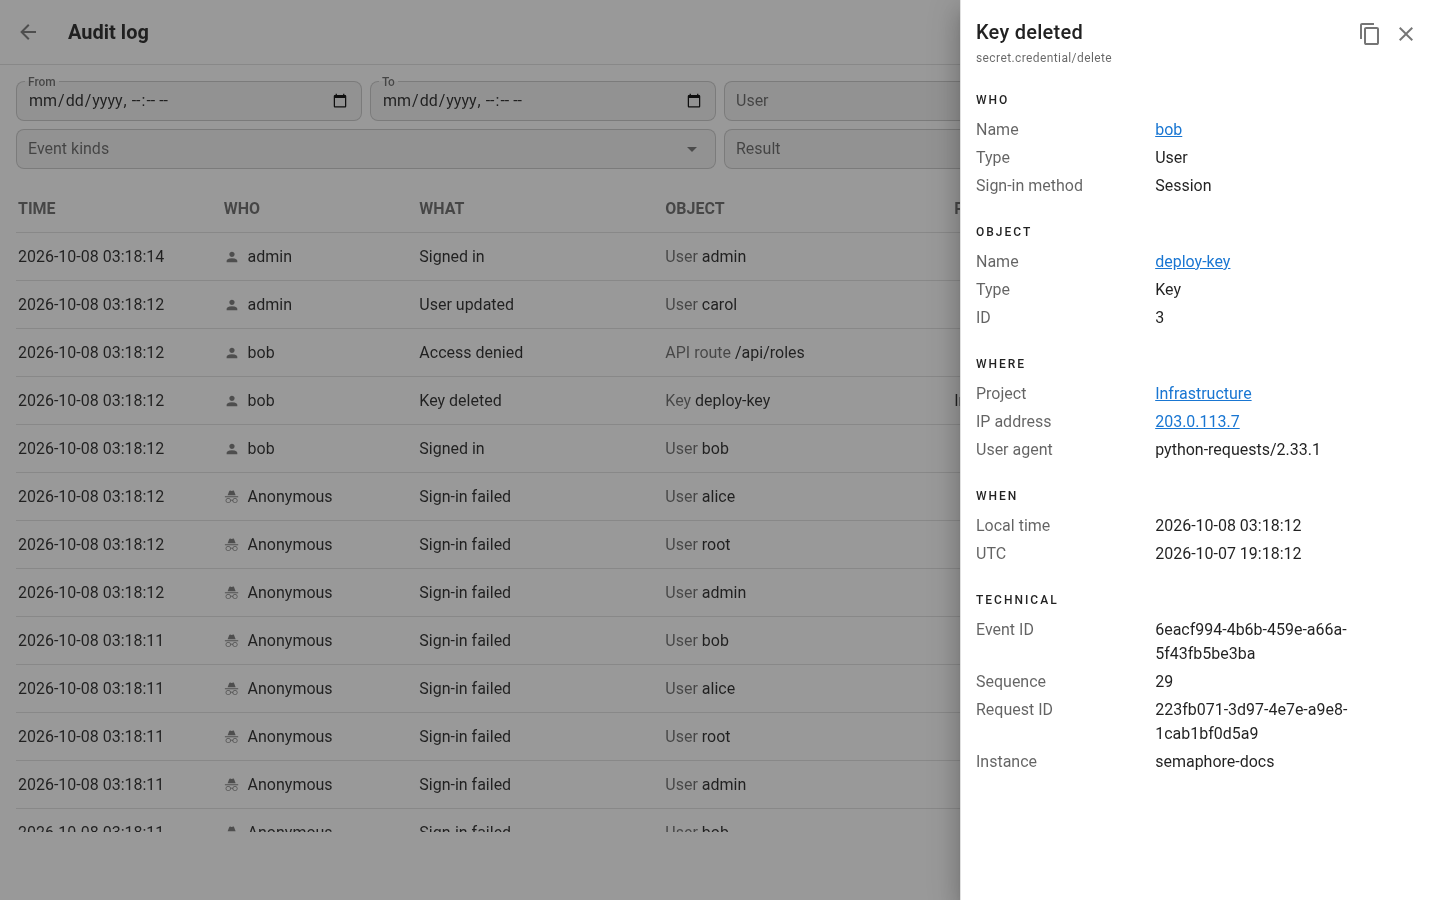
Task: Click 'API route /api/roles' object cell
Action: click(x=735, y=352)
